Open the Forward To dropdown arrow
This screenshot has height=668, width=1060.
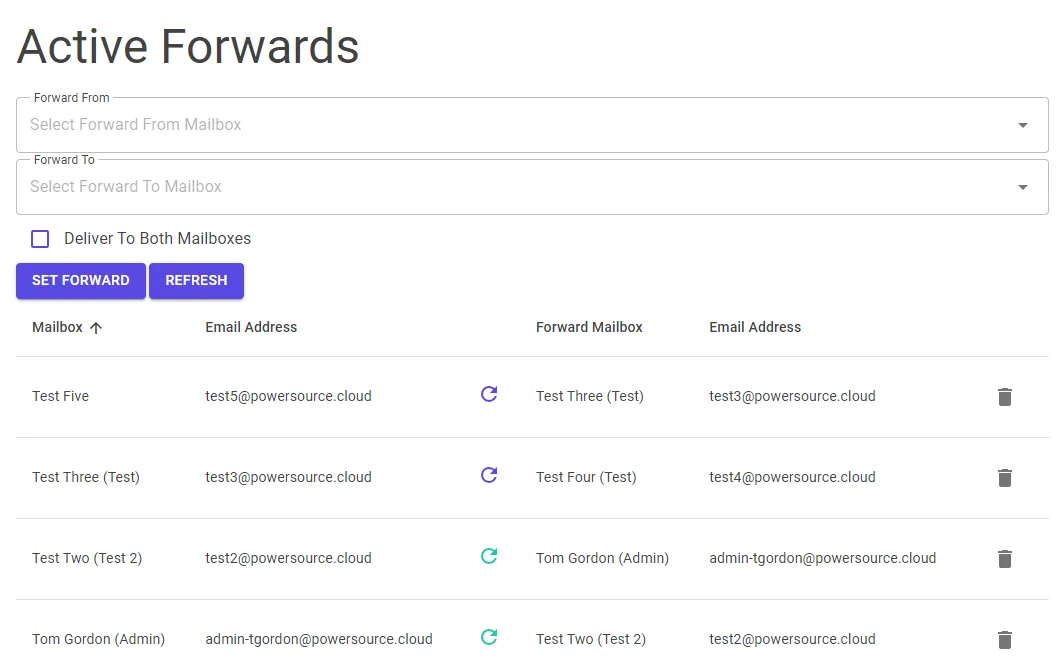[x=1023, y=187]
